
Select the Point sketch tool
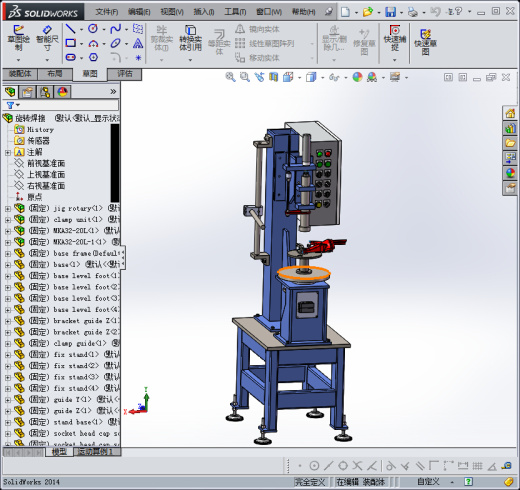[138, 58]
